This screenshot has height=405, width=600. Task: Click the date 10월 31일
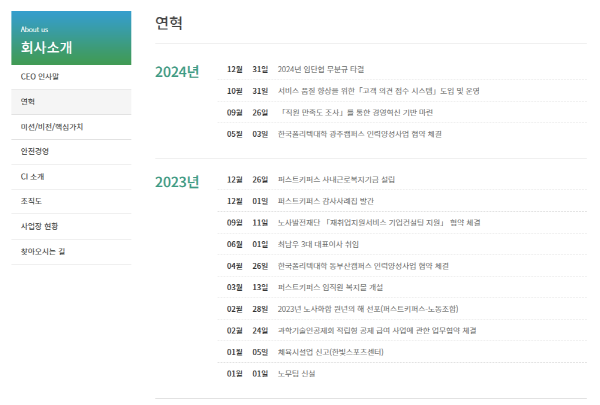tap(247, 91)
